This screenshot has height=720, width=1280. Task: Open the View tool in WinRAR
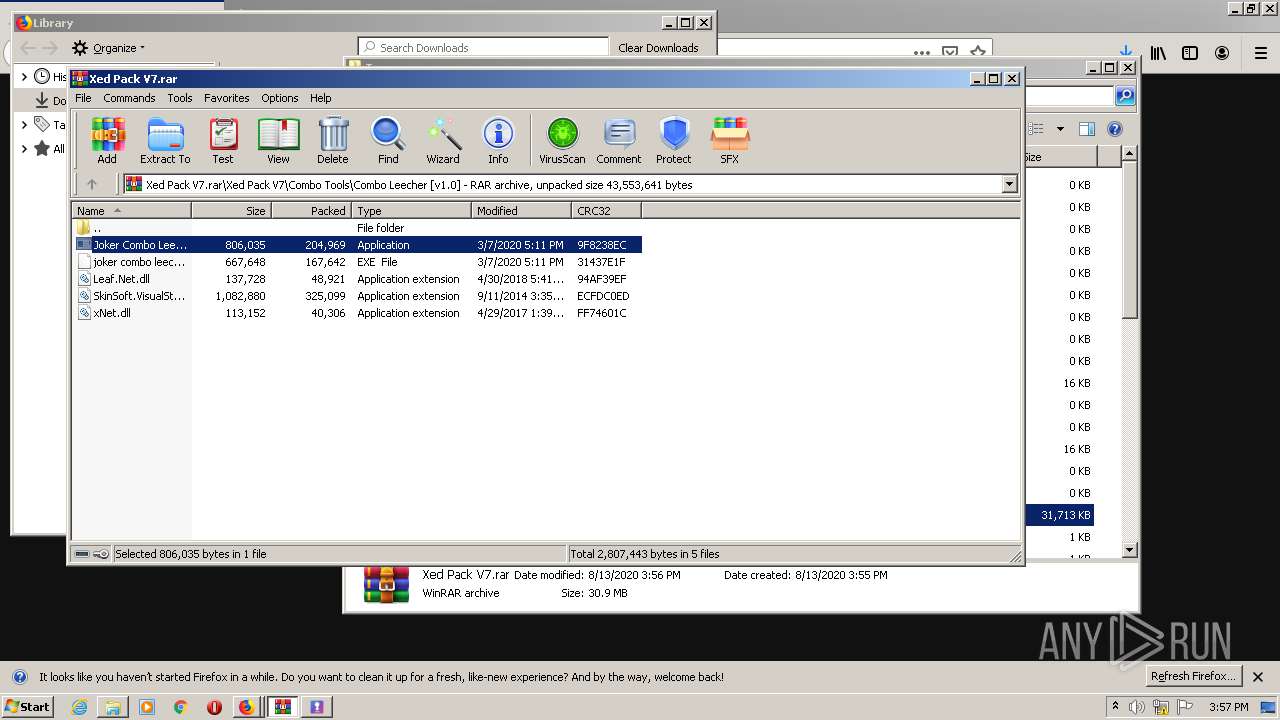tap(278, 141)
